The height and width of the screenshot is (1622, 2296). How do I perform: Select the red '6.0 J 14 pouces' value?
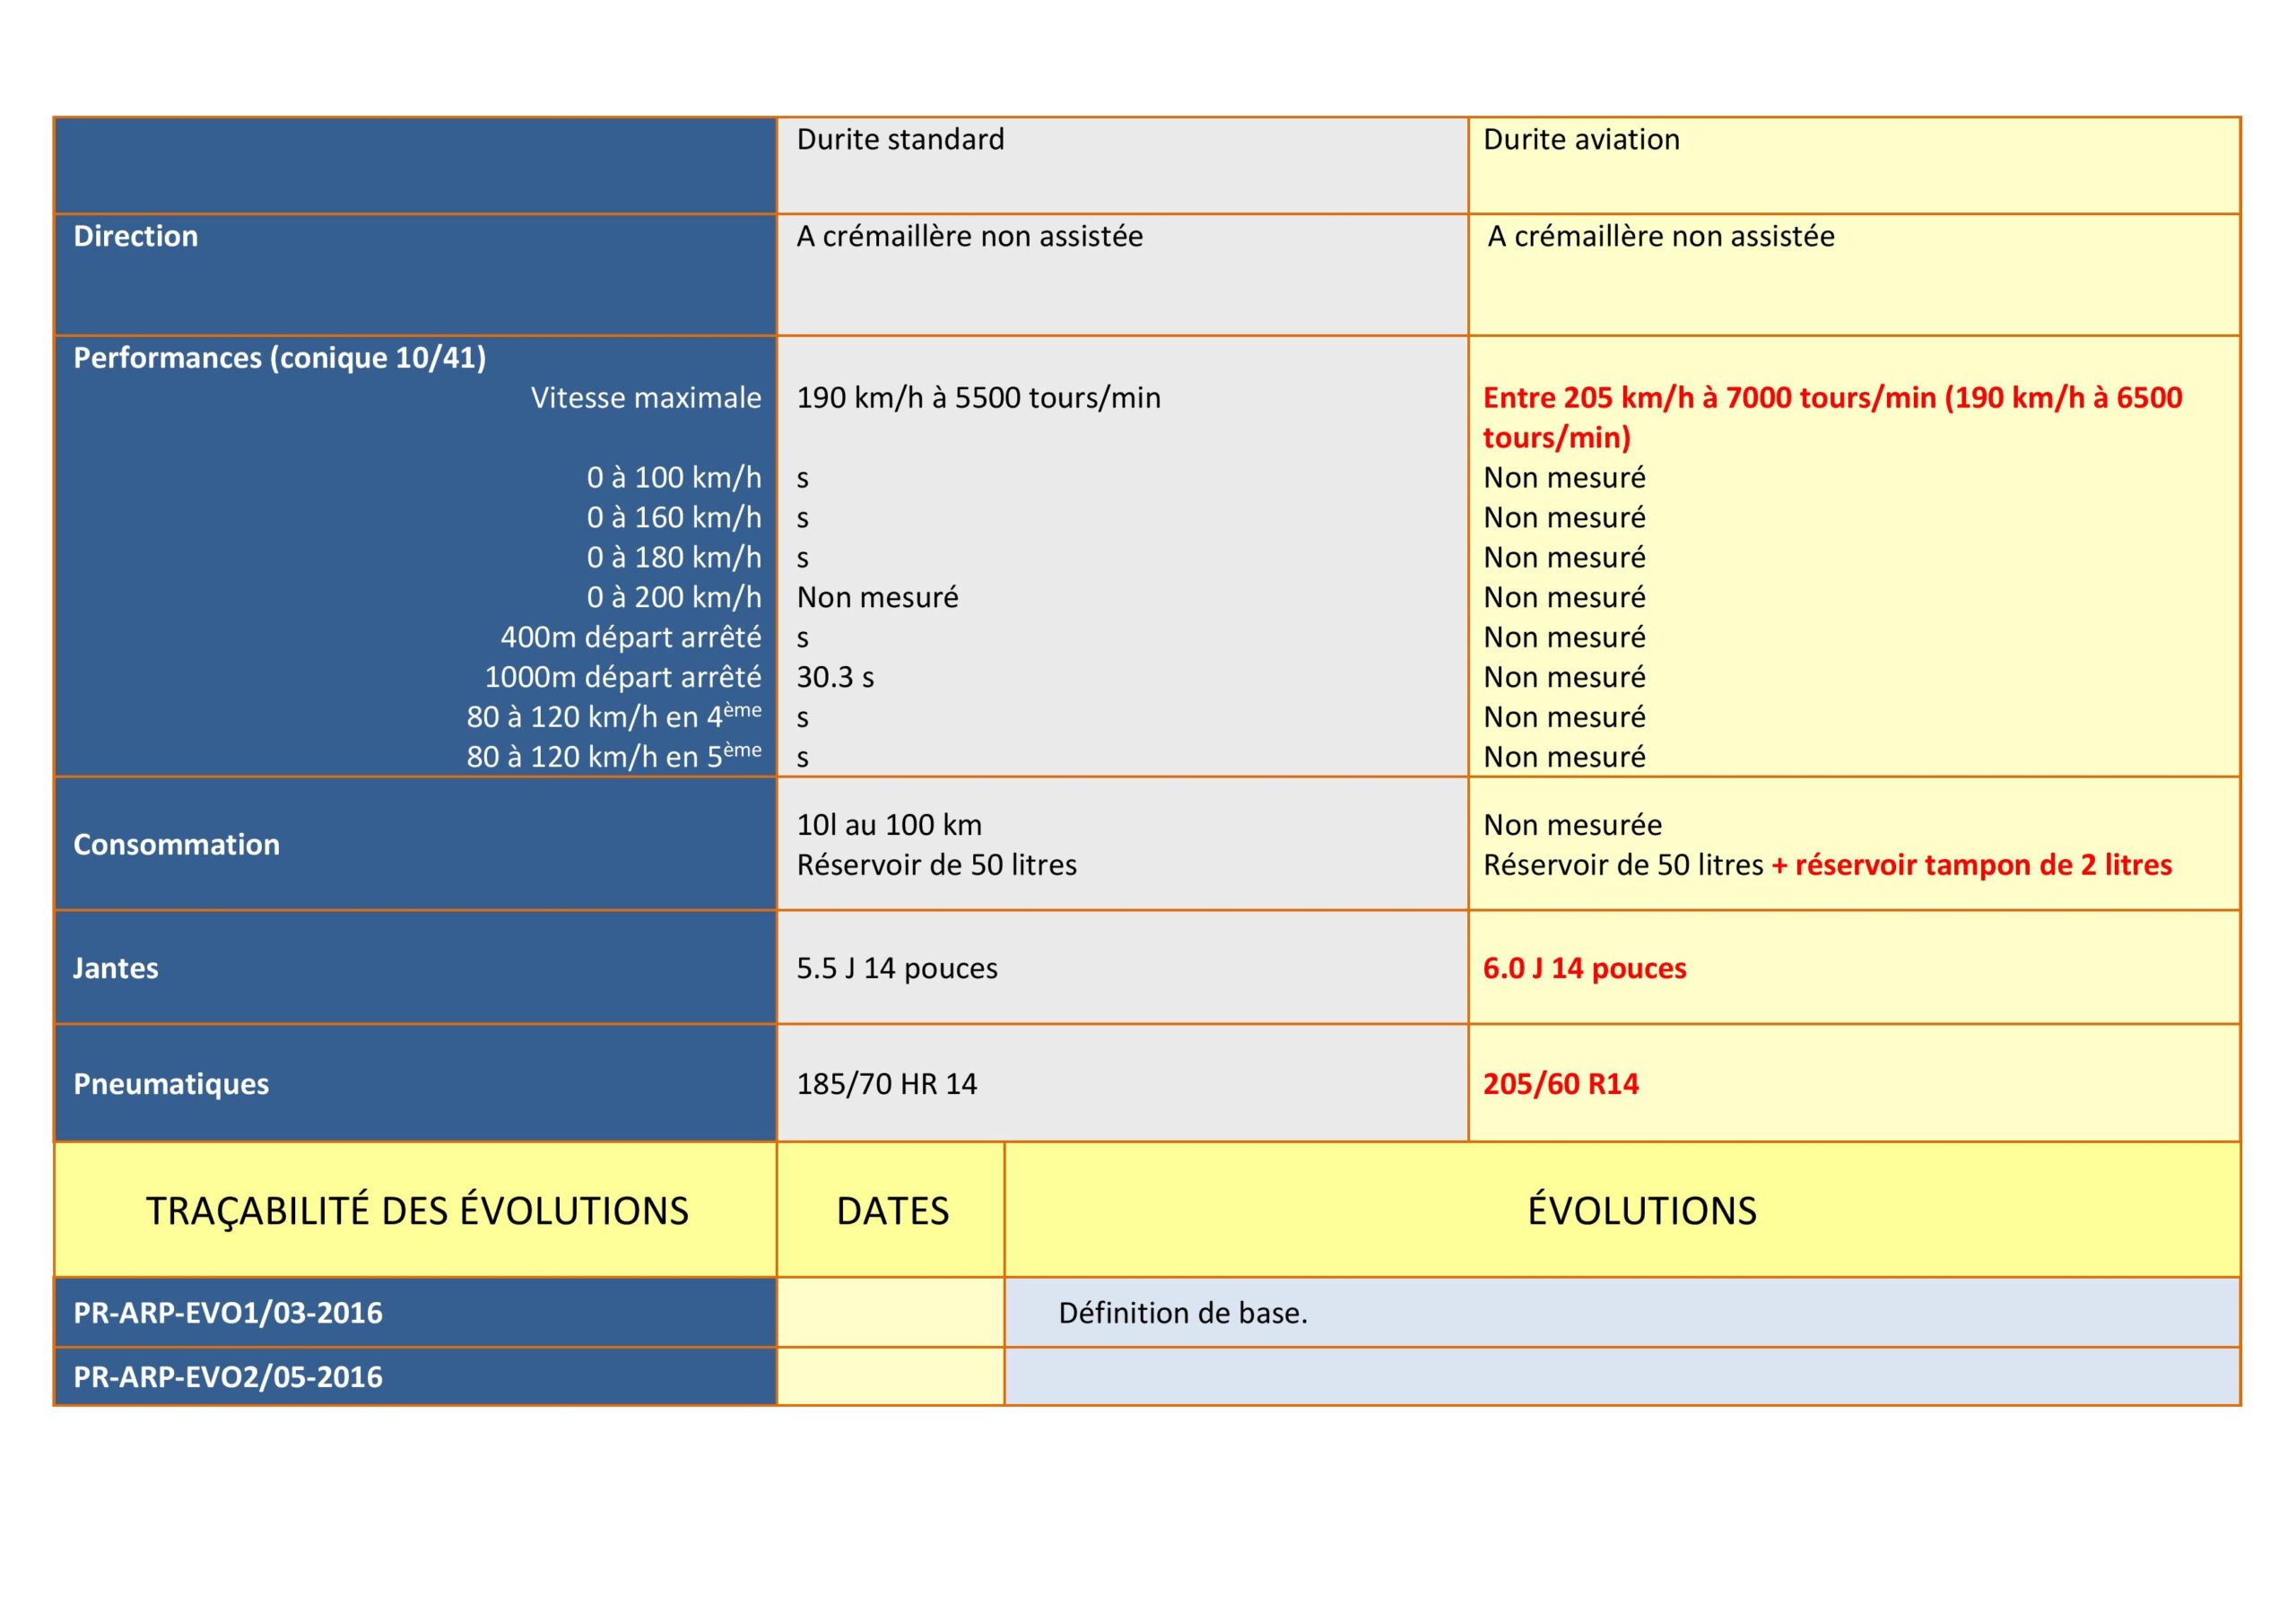[1584, 969]
